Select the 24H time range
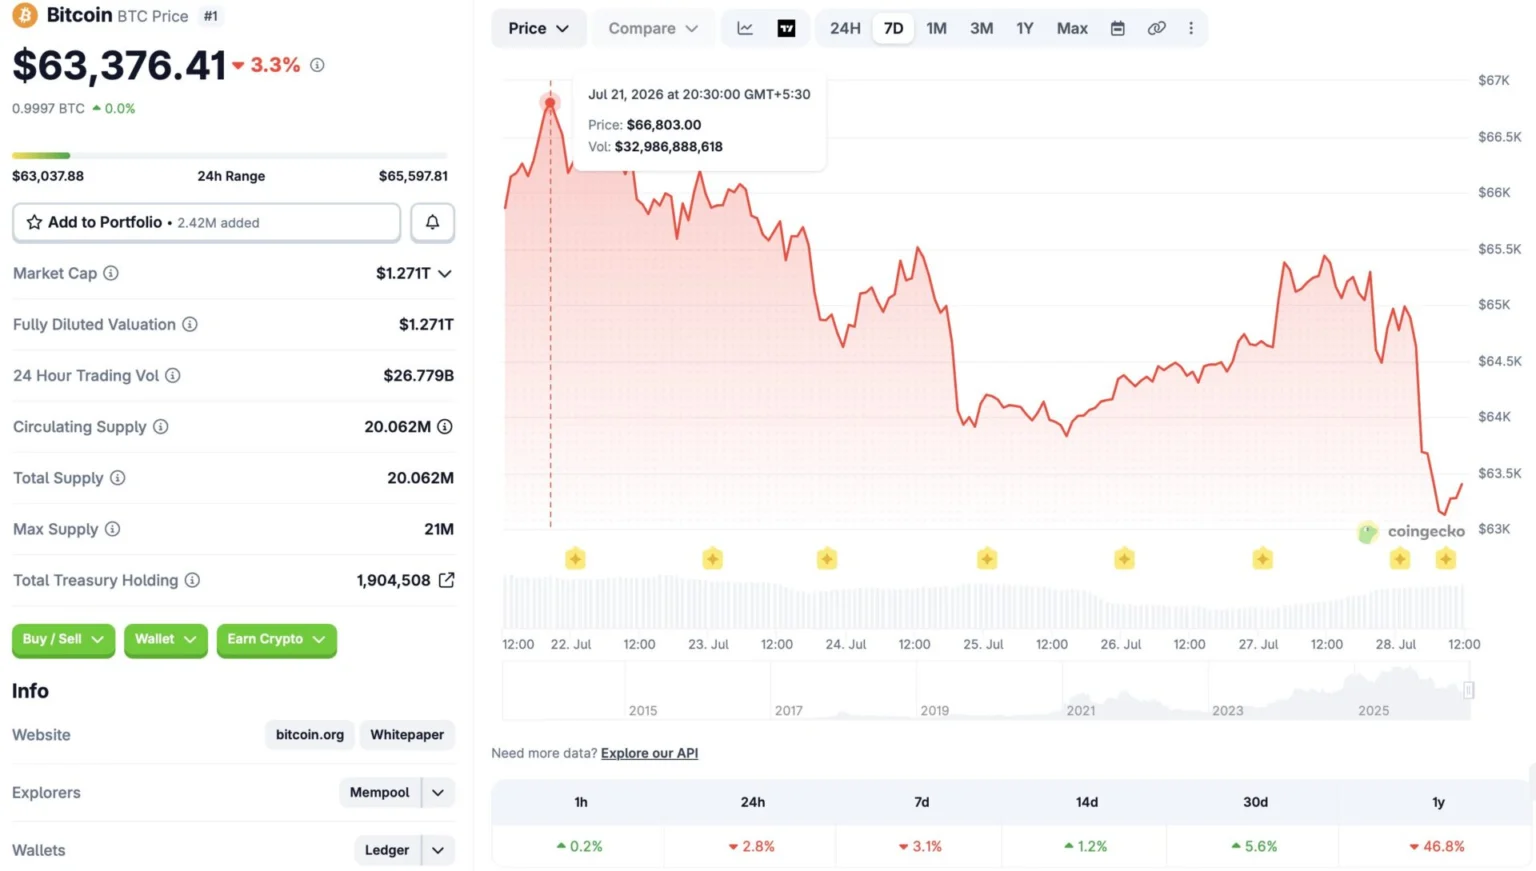Viewport: 1536px width, 871px height. [x=845, y=28]
